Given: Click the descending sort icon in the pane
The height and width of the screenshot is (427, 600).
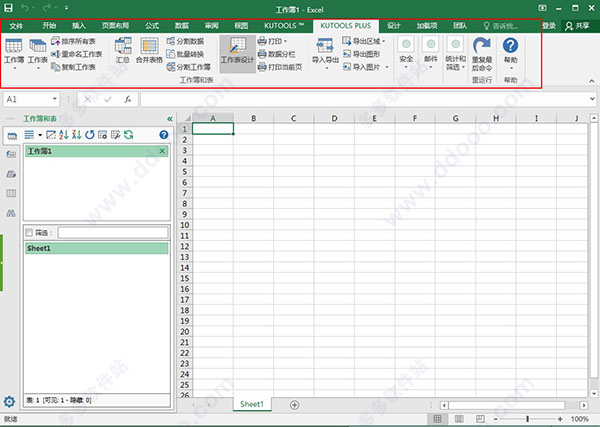Looking at the screenshot, I should 77,135.
